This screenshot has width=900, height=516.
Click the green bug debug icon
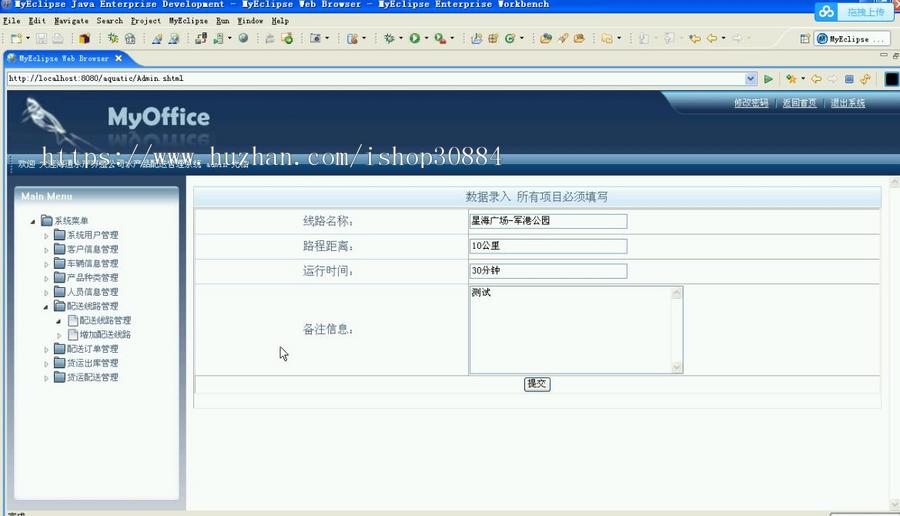tap(113, 38)
